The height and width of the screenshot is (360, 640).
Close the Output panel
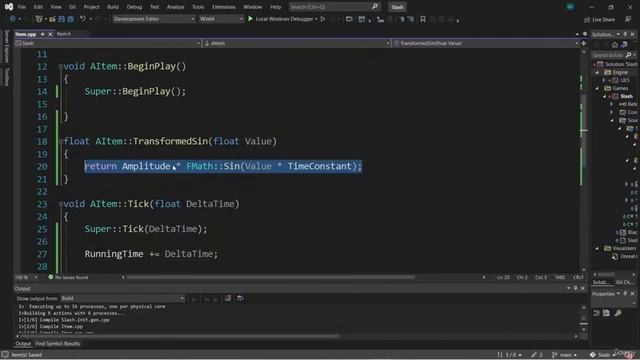(582, 289)
